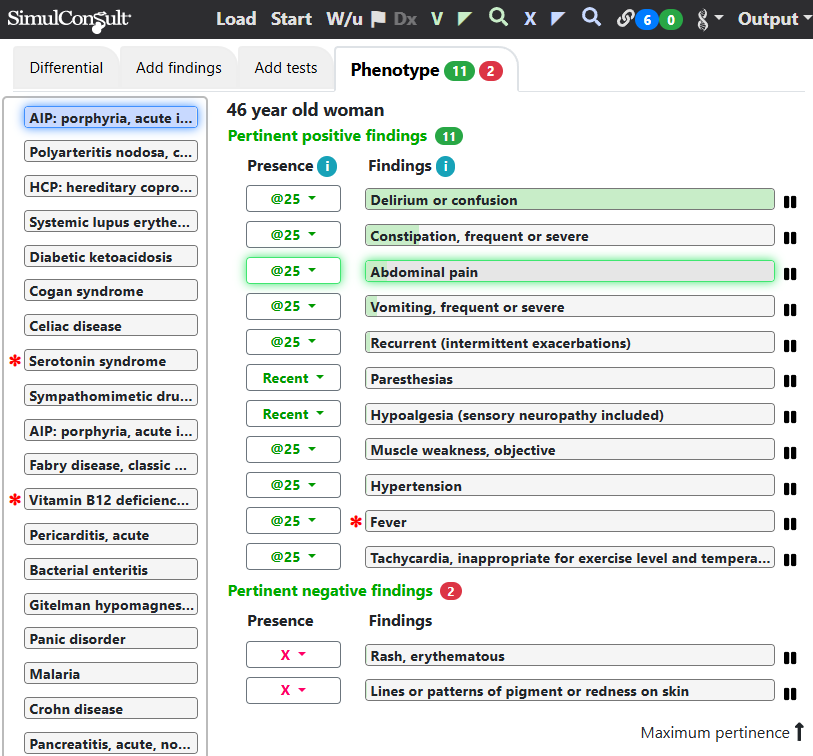
Task: Click the Tachycardia finding
Action: click(570, 557)
